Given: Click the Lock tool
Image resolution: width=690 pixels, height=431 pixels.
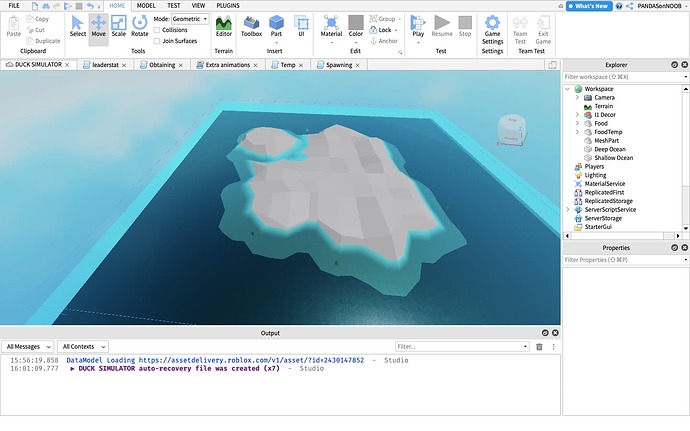Looking at the screenshot, I should [382, 30].
